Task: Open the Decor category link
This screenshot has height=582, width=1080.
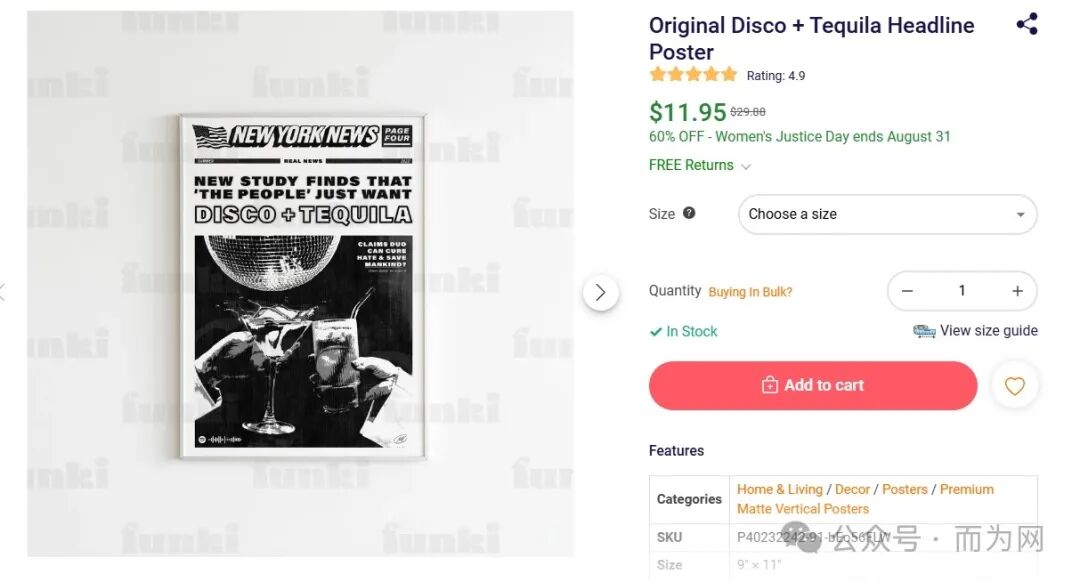Action: [x=852, y=489]
